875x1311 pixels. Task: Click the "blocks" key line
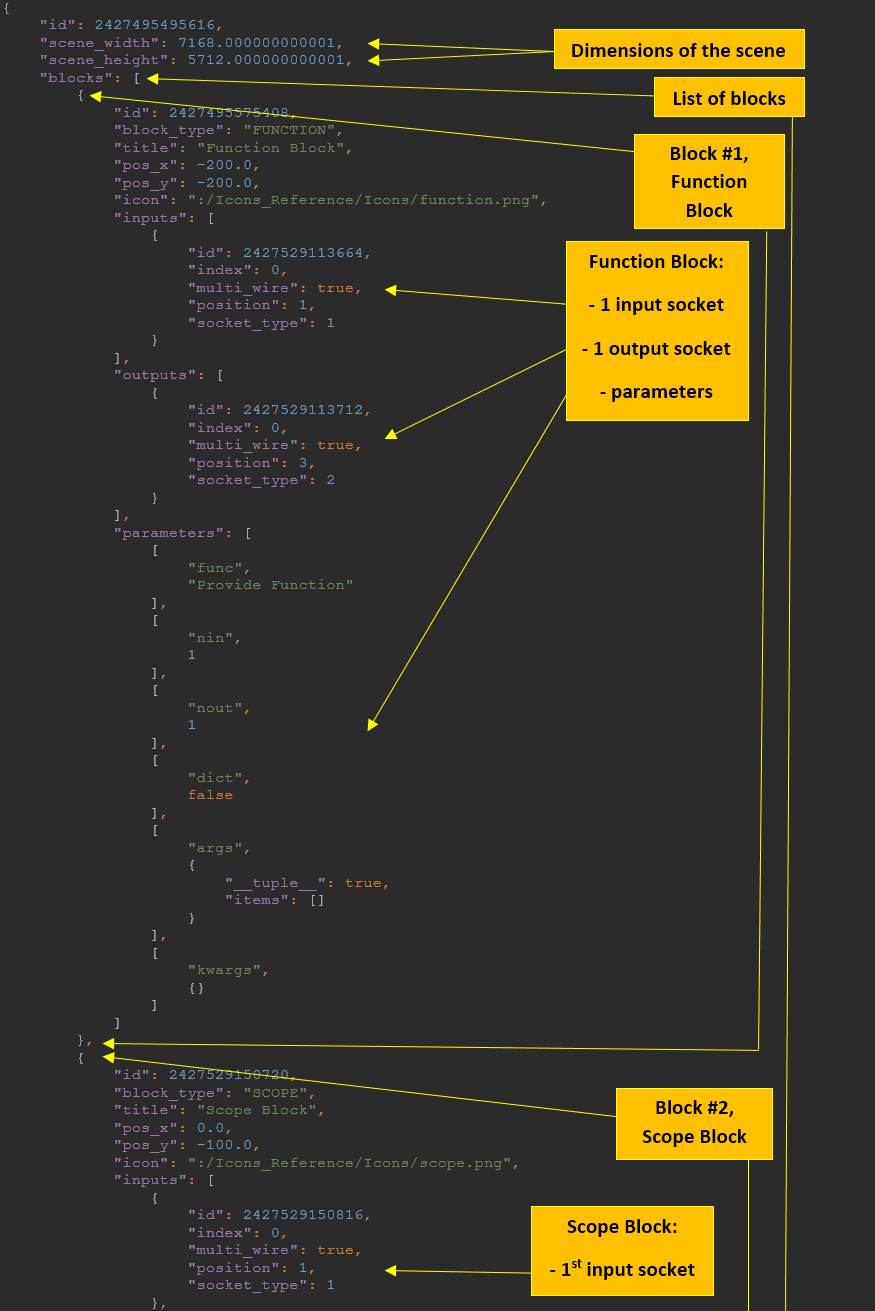90,77
